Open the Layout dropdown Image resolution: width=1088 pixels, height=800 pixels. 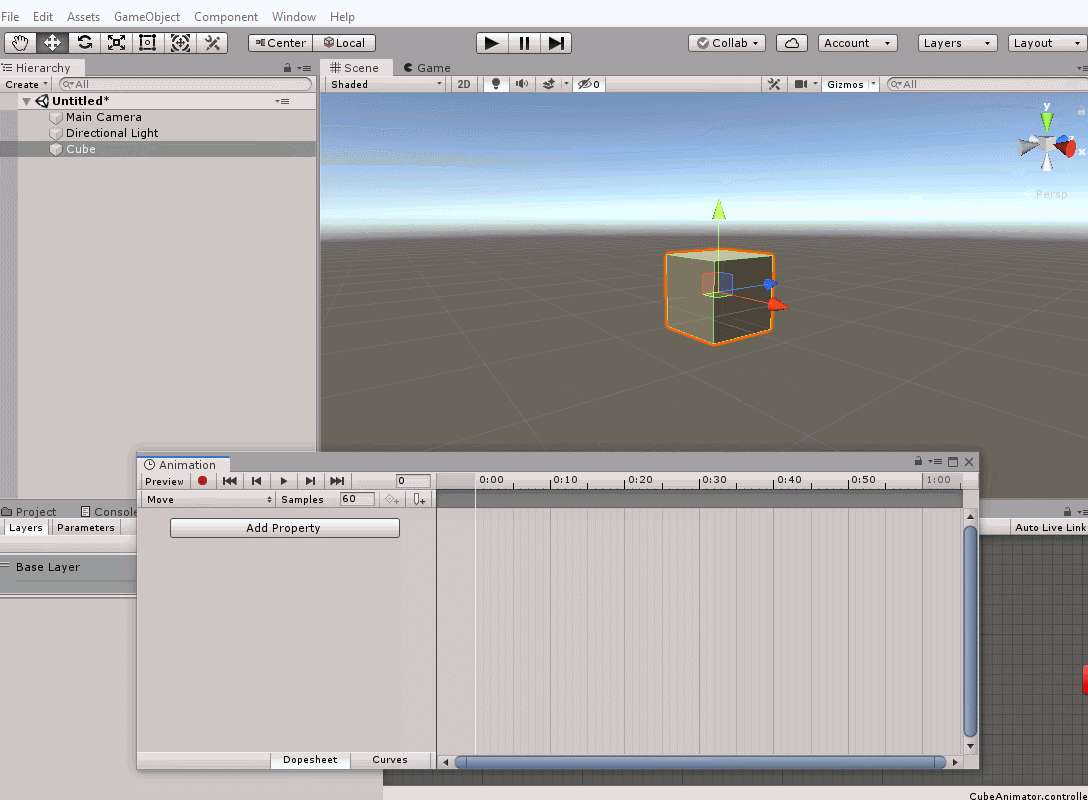tap(1046, 42)
